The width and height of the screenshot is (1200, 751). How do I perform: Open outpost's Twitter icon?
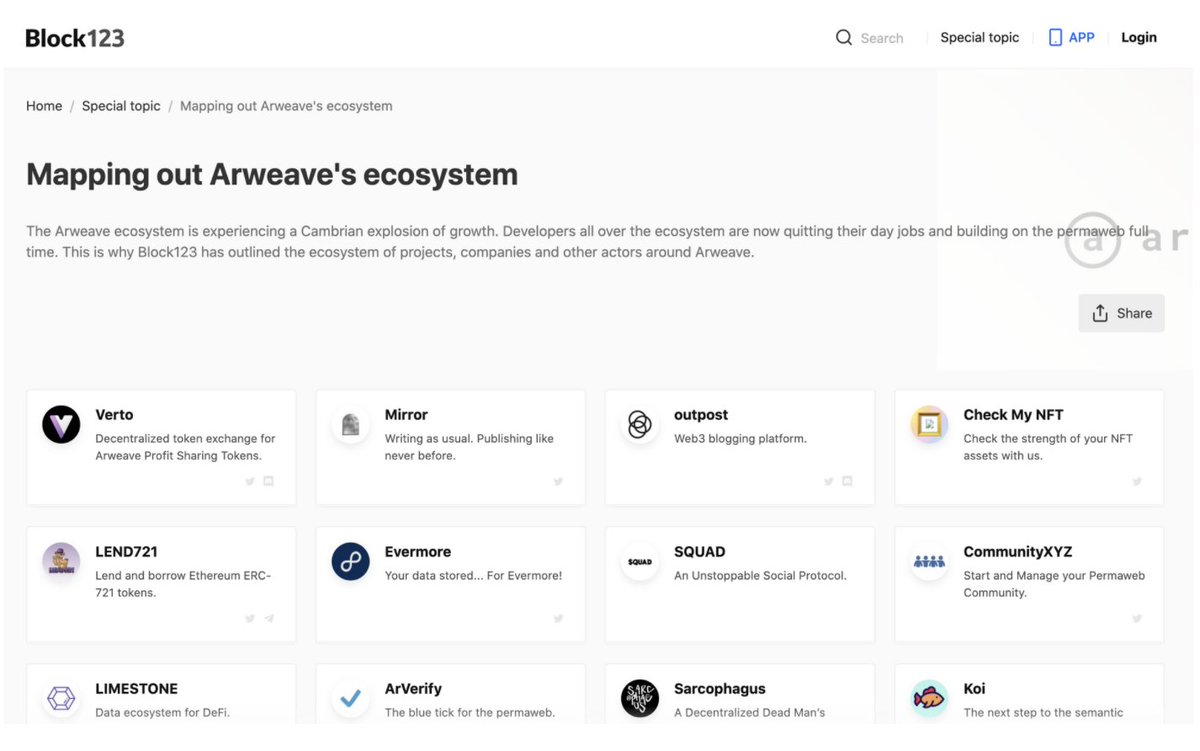tap(829, 481)
